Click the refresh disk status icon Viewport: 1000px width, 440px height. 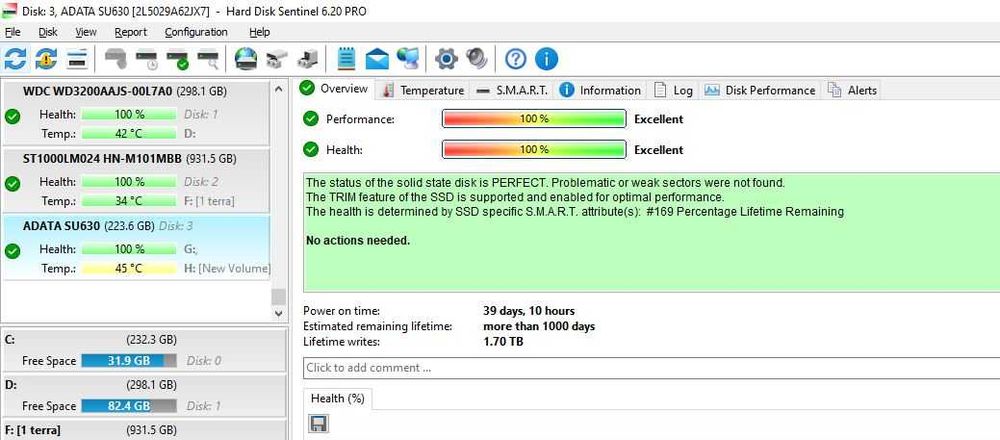pyautogui.click(x=15, y=59)
